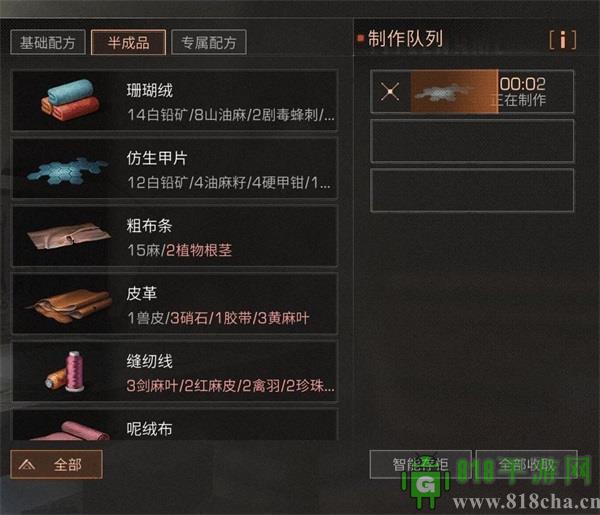
Task: Click the 全部收取 collect all button
Action: coord(526,464)
